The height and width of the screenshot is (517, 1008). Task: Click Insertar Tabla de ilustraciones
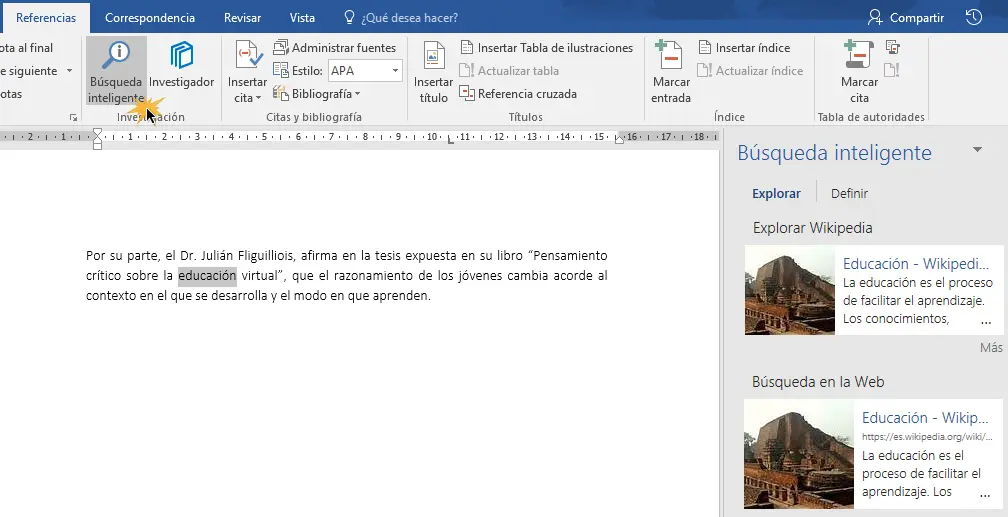(546, 48)
